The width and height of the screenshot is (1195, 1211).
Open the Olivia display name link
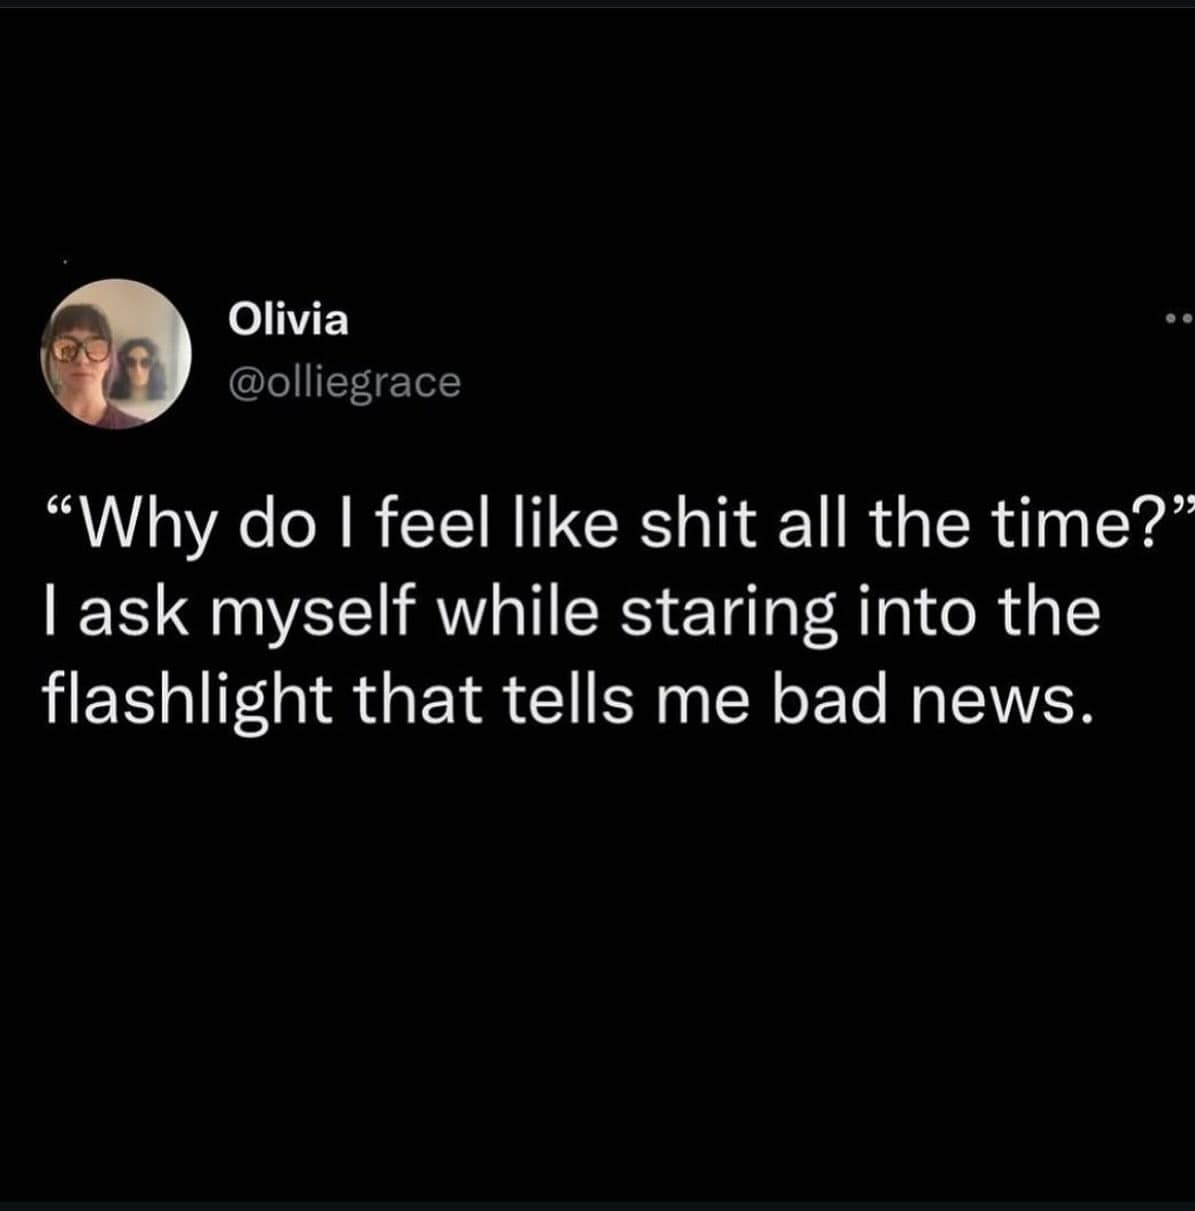tap(289, 321)
